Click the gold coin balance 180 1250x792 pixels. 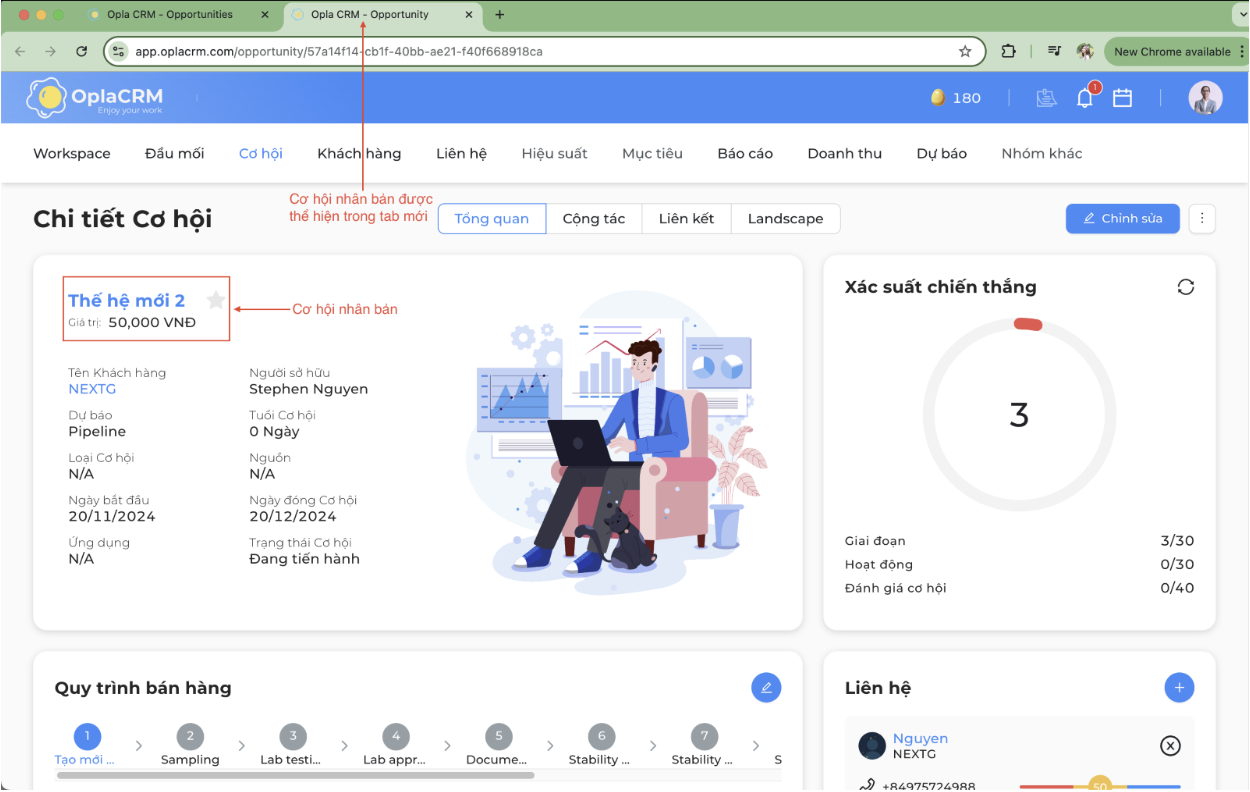pos(955,98)
